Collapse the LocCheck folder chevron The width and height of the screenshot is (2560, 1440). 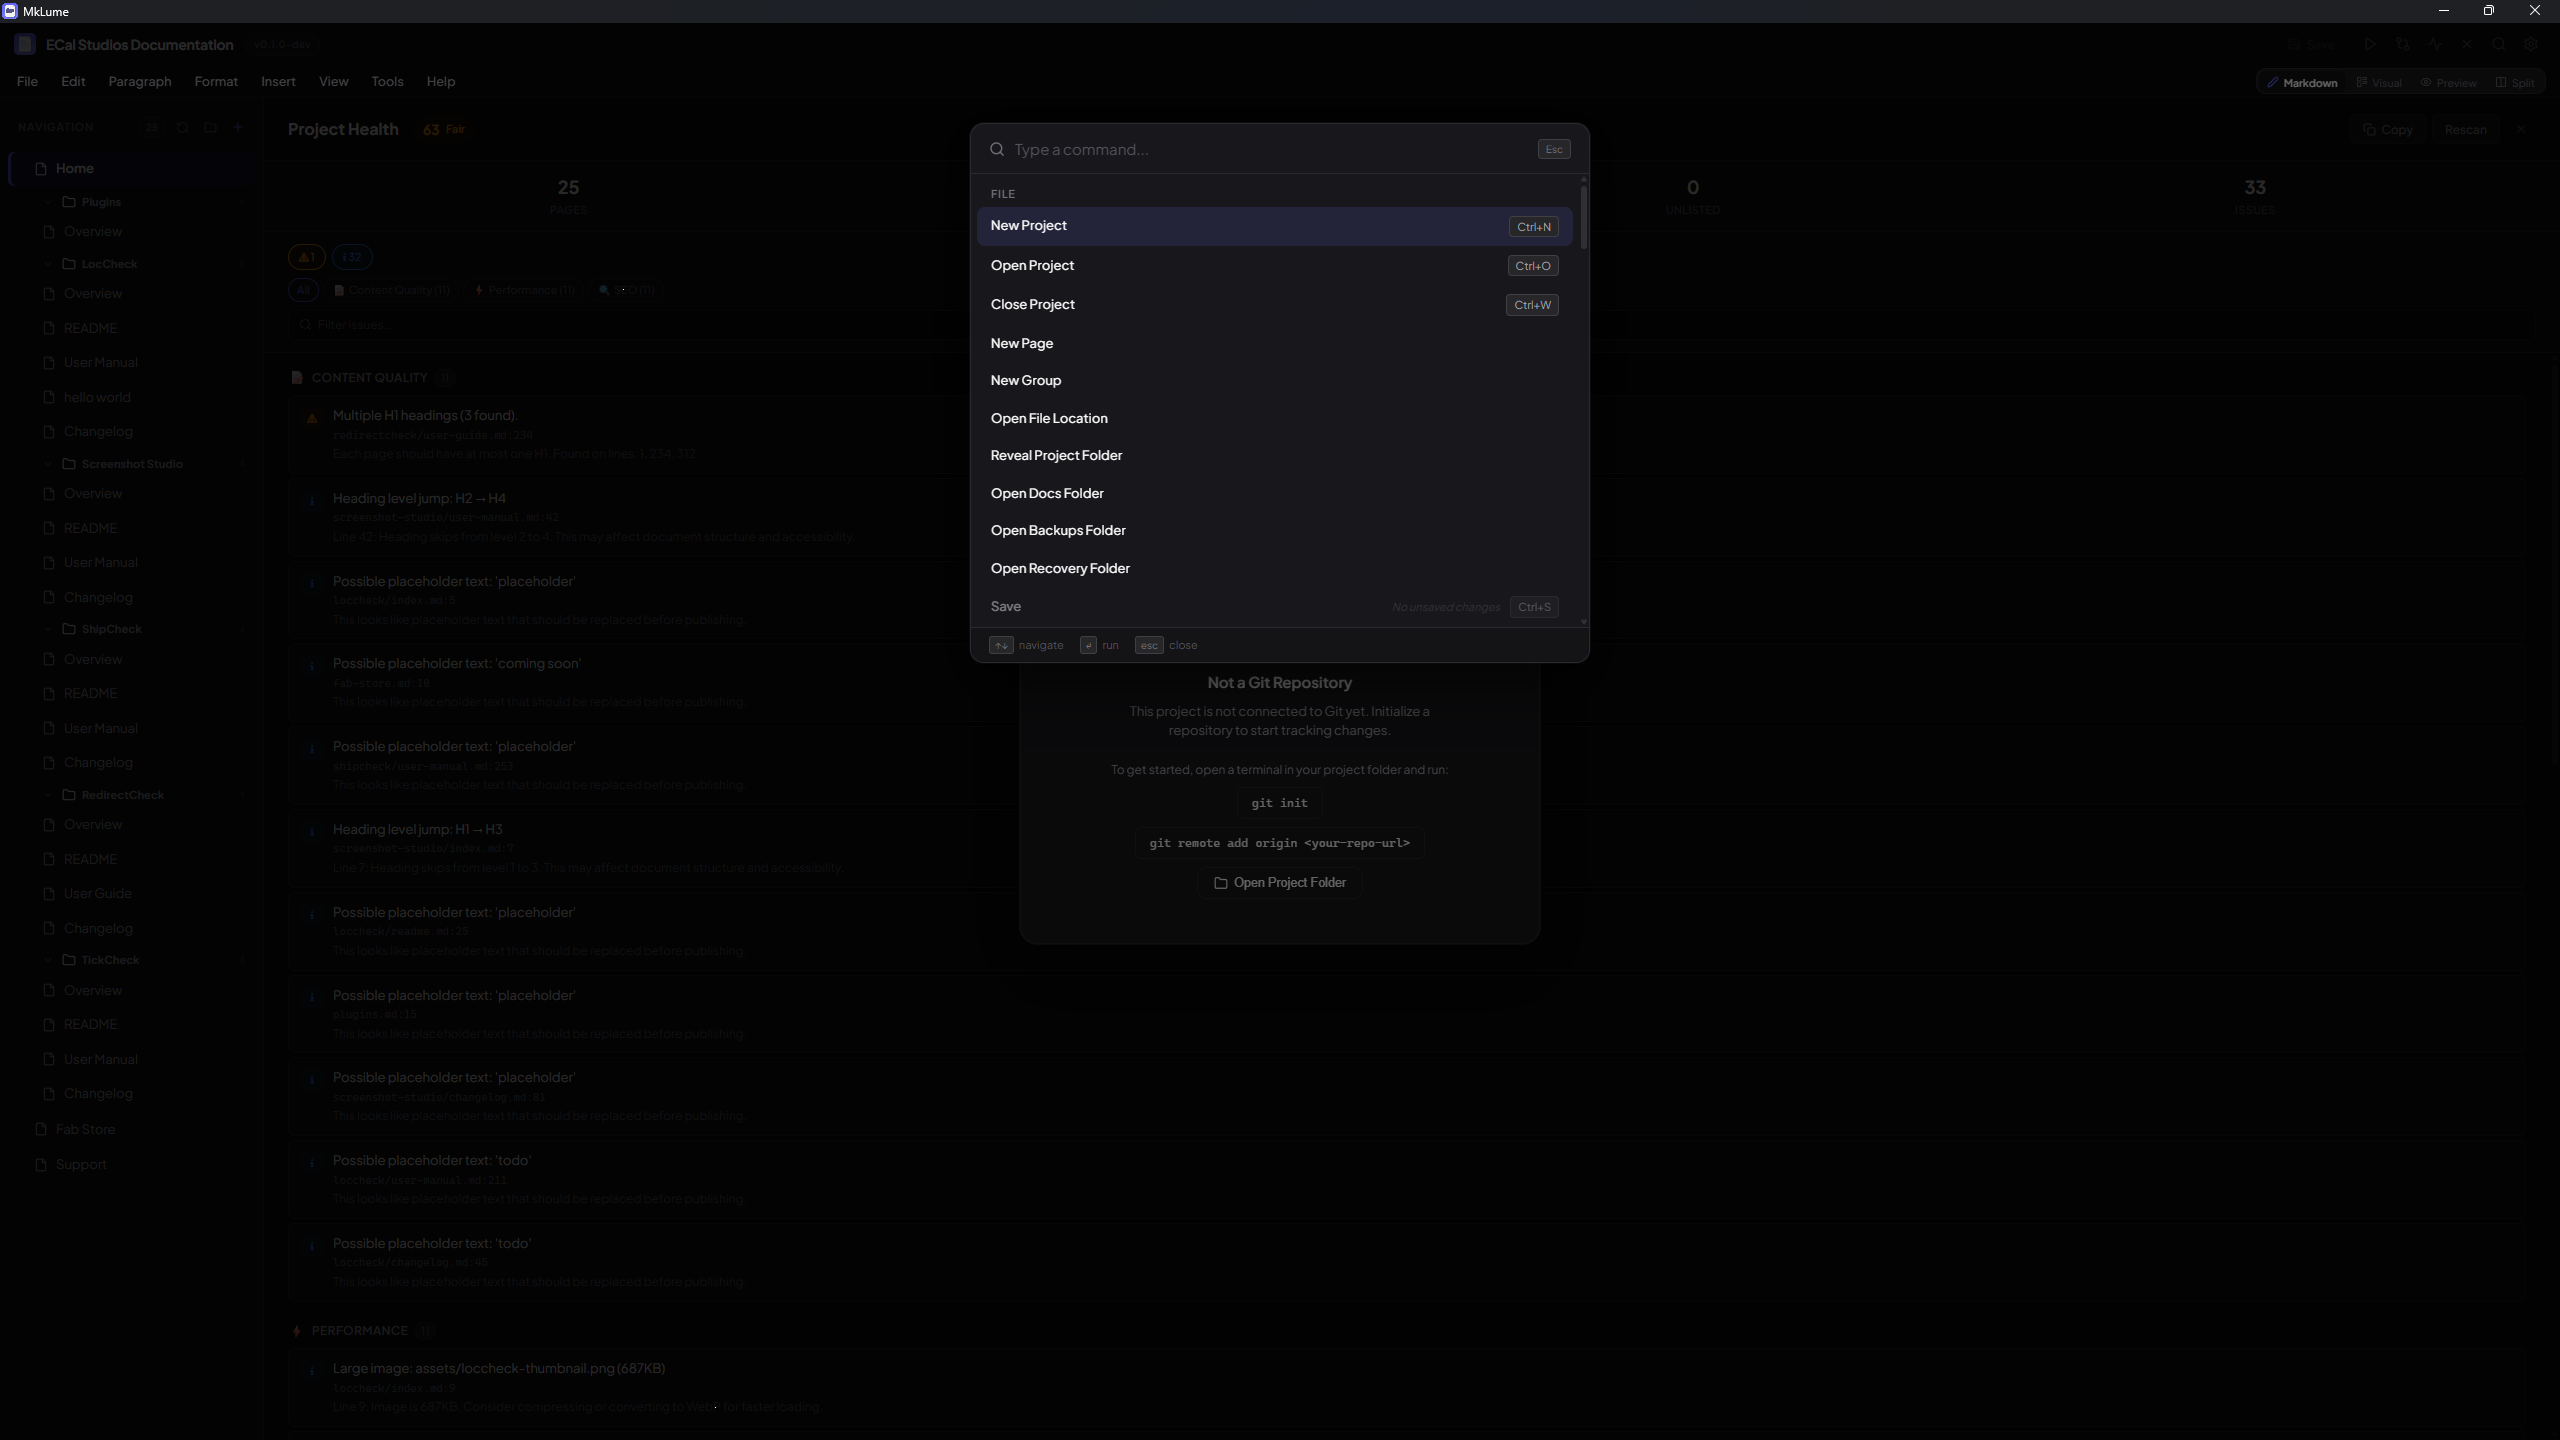click(x=47, y=264)
